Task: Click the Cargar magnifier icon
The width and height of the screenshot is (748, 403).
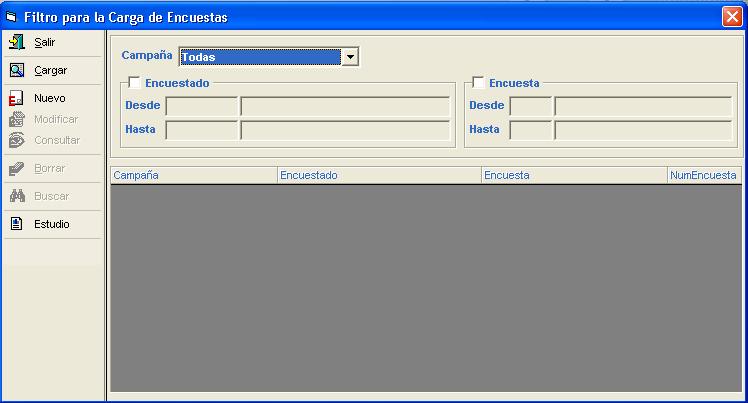Action: click(x=17, y=70)
